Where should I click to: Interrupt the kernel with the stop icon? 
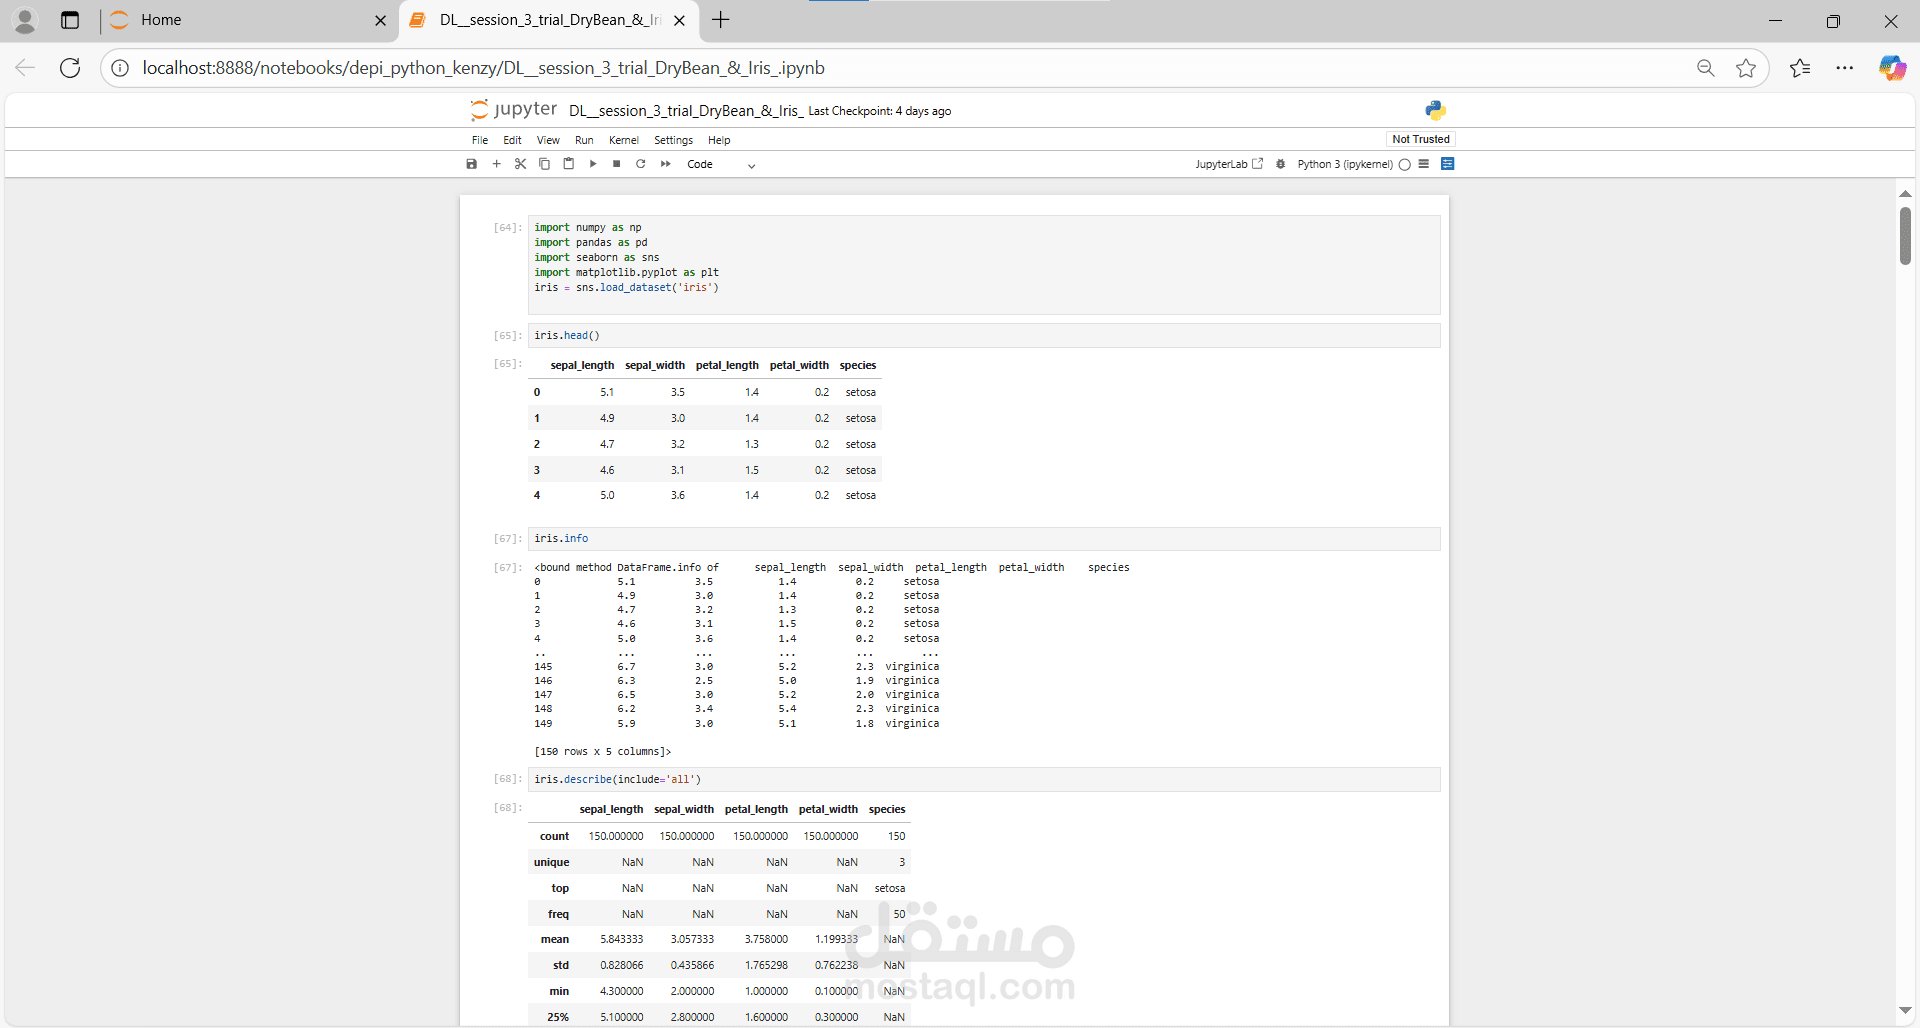coord(617,164)
